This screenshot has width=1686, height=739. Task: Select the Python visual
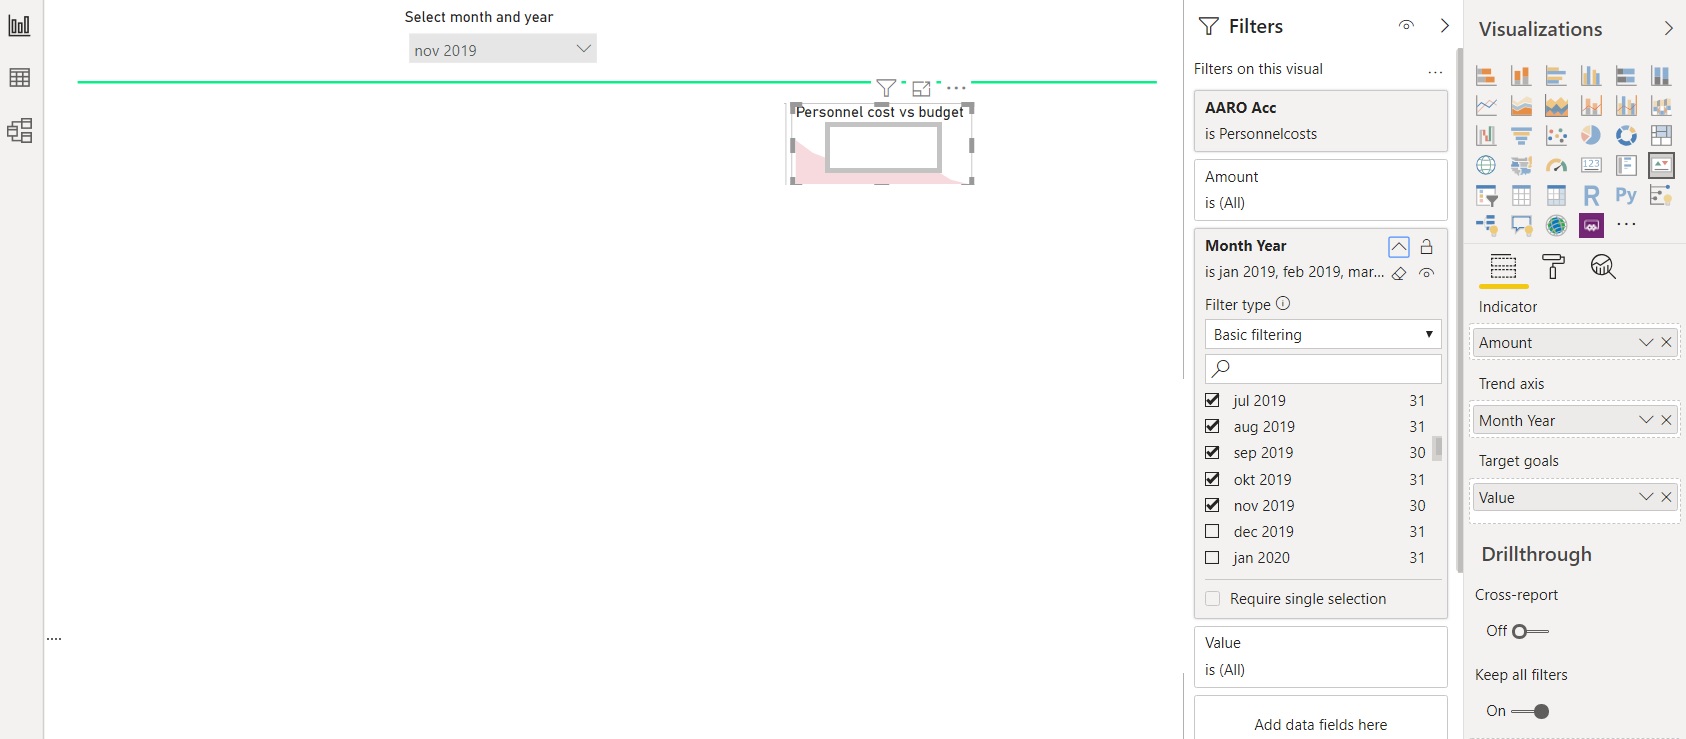(x=1626, y=195)
